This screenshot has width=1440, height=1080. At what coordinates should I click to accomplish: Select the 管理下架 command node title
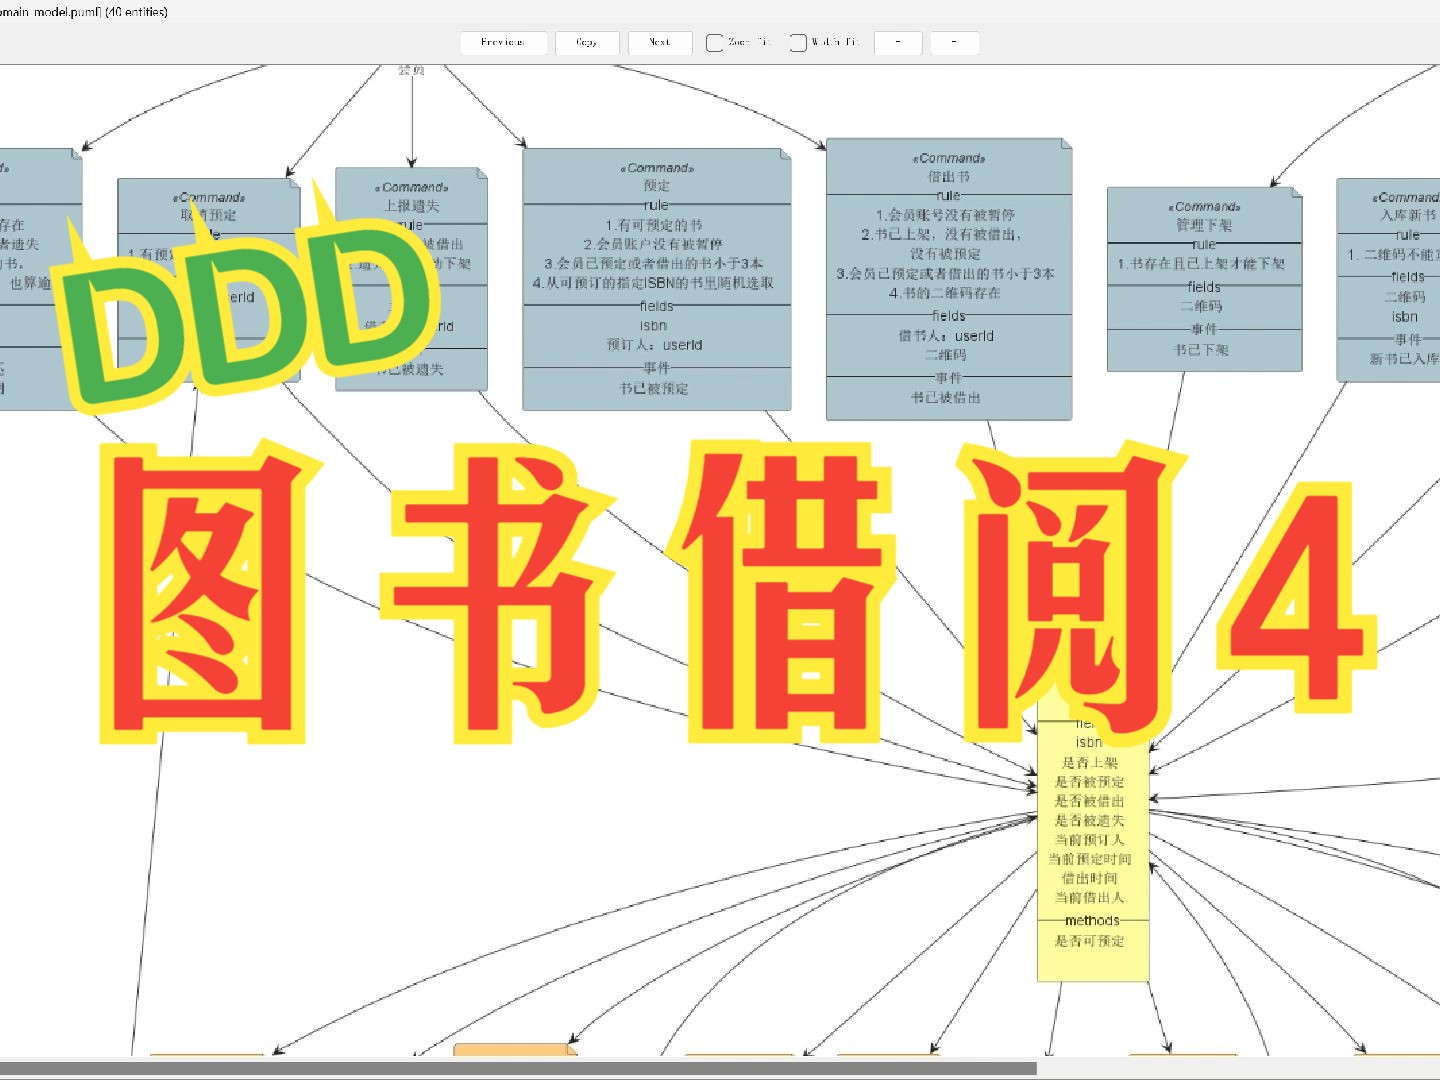pyautogui.click(x=1204, y=225)
